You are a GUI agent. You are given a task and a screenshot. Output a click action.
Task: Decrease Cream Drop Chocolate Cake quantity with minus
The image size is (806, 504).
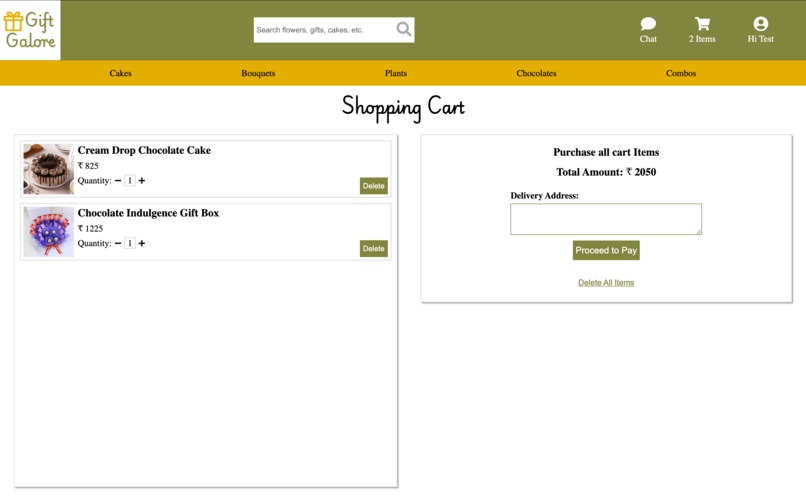(x=118, y=181)
